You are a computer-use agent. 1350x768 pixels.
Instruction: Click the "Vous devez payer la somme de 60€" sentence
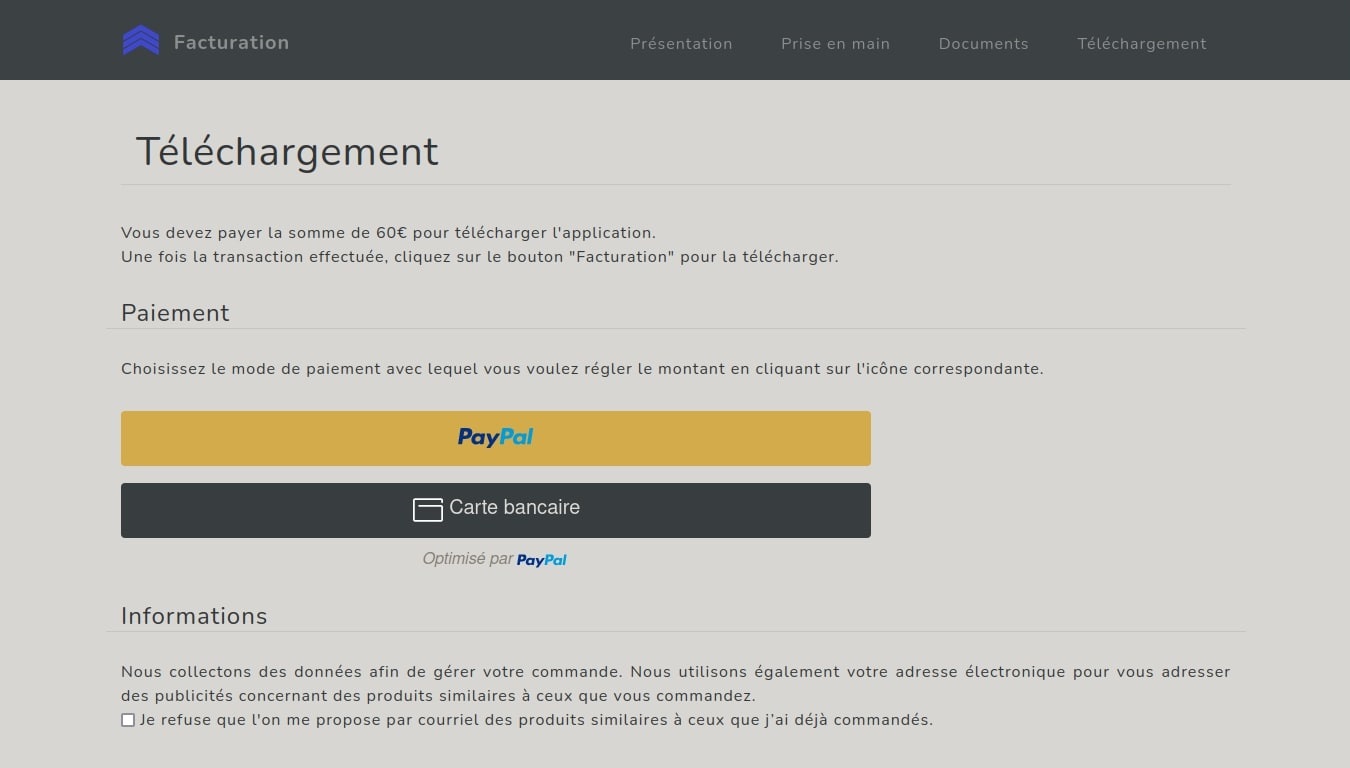[388, 233]
